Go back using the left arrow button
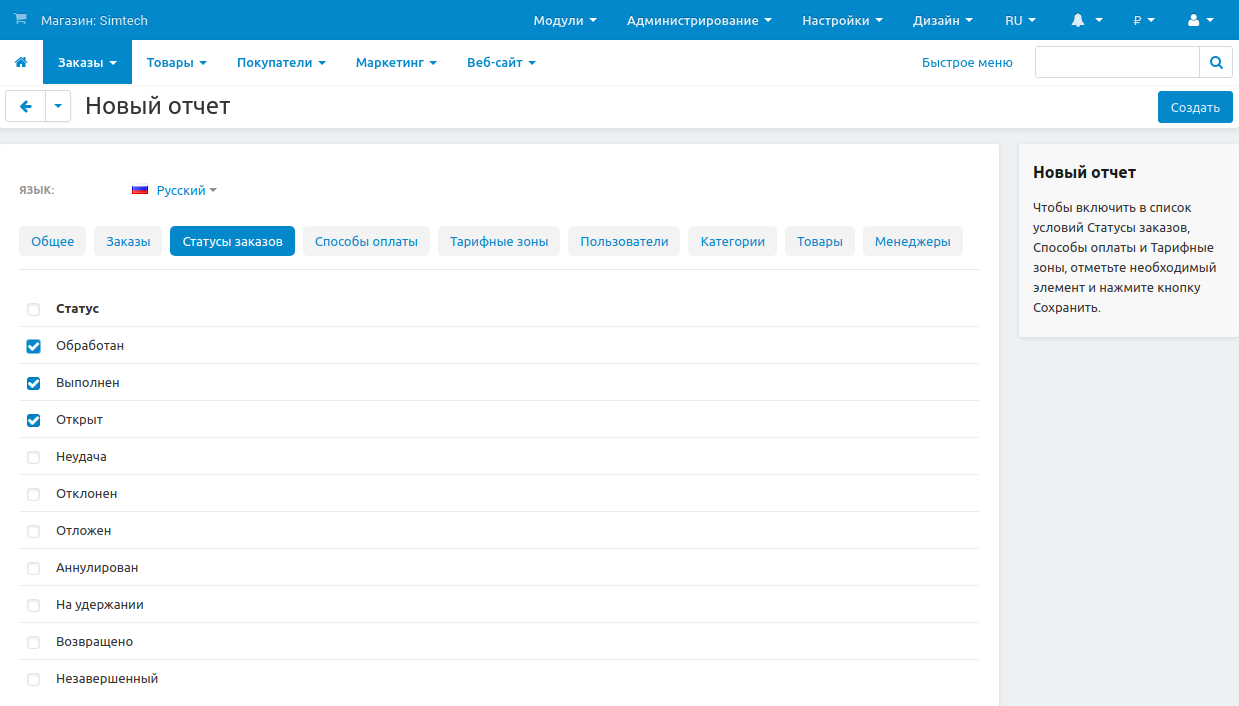 click(26, 106)
